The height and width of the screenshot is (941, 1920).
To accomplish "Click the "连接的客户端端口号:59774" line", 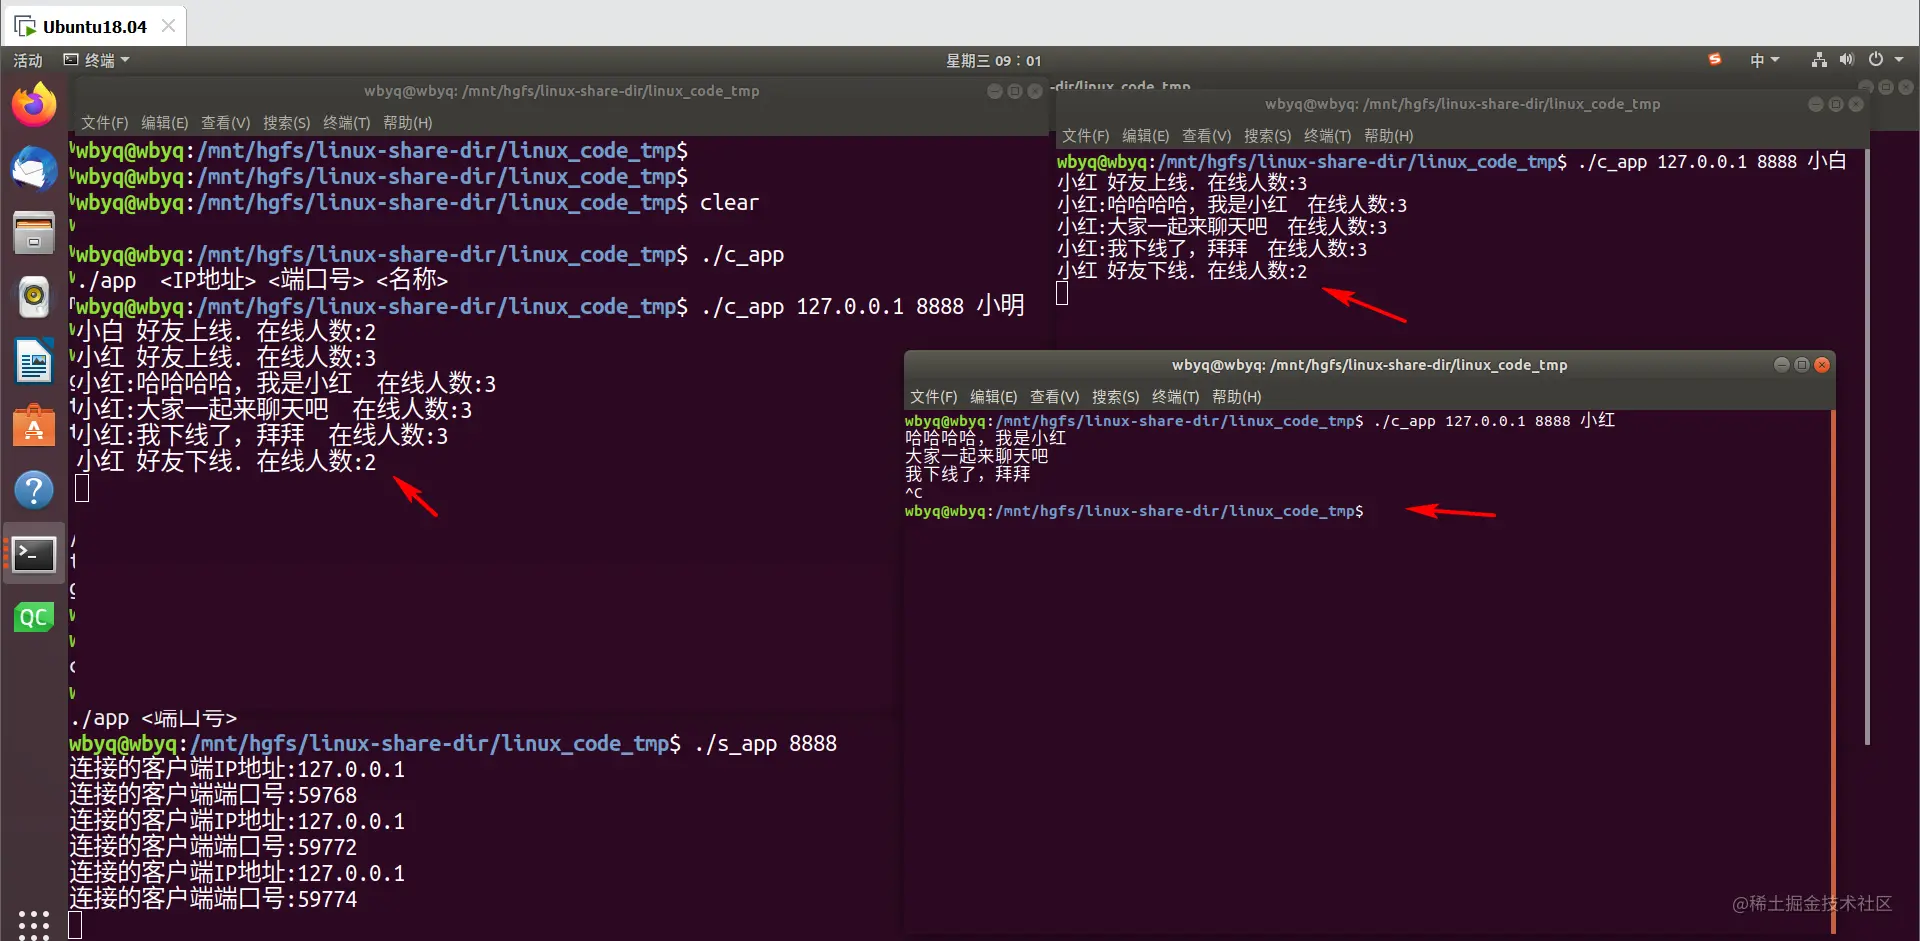I will (x=213, y=899).
